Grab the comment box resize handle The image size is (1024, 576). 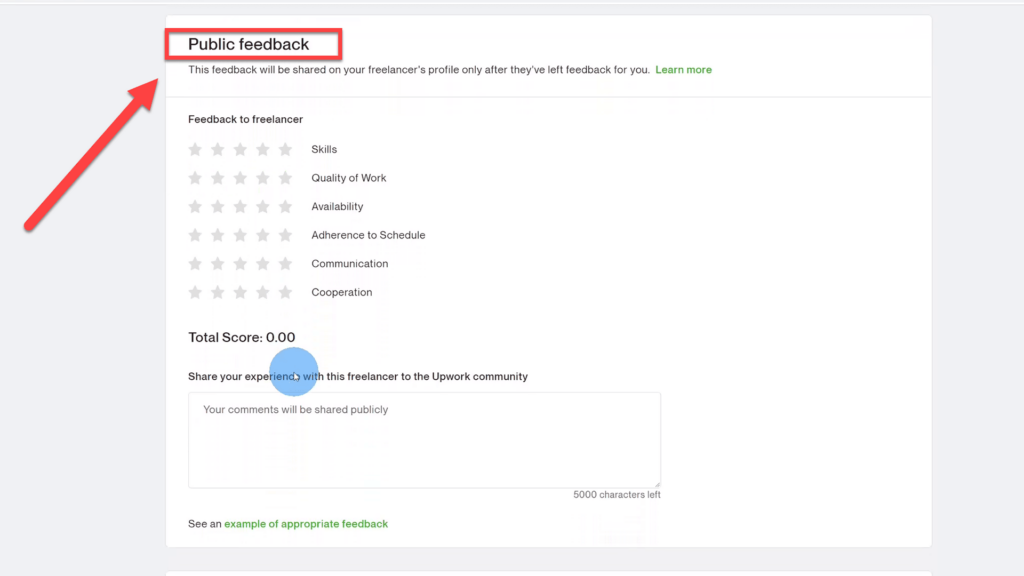pos(657,484)
